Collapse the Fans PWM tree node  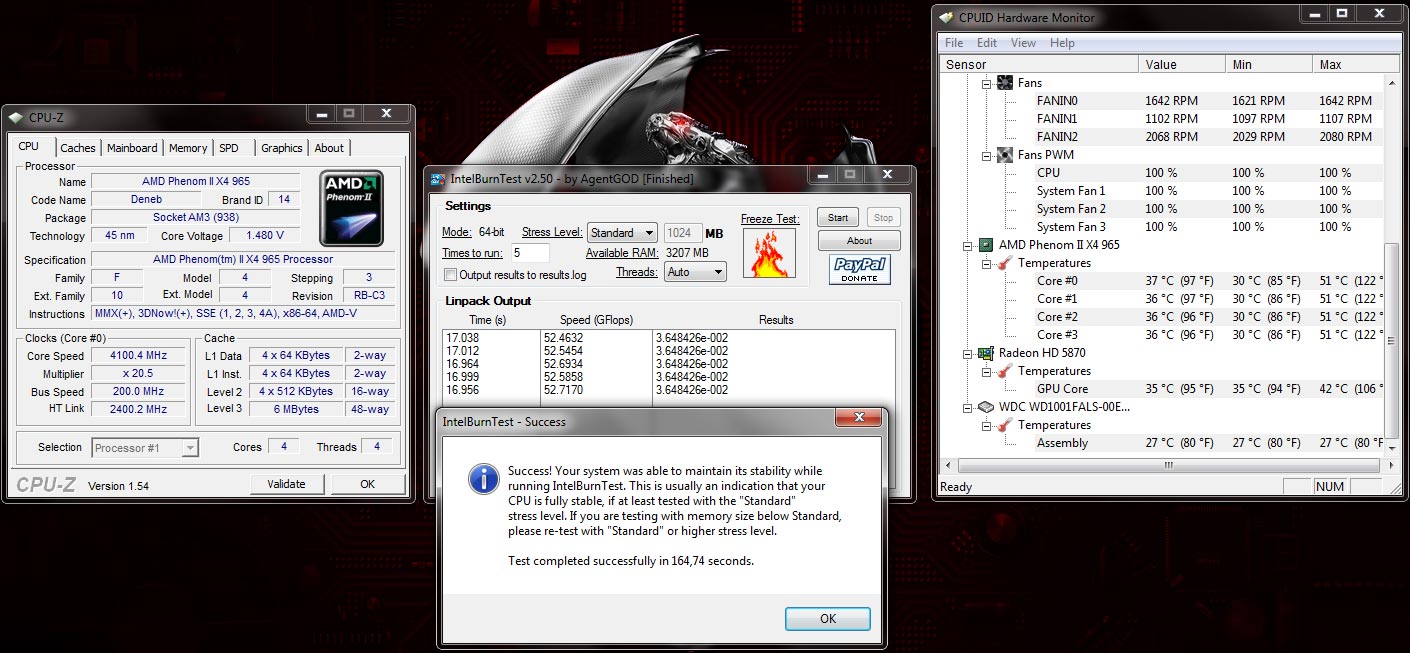[x=986, y=155]
